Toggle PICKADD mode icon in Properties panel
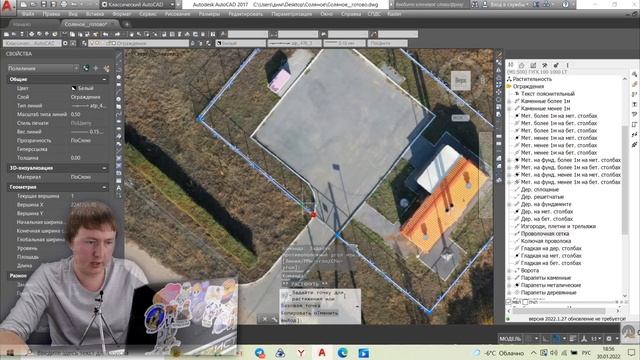Viewport: 640px width, 360px height. click(x=86, y=68)
